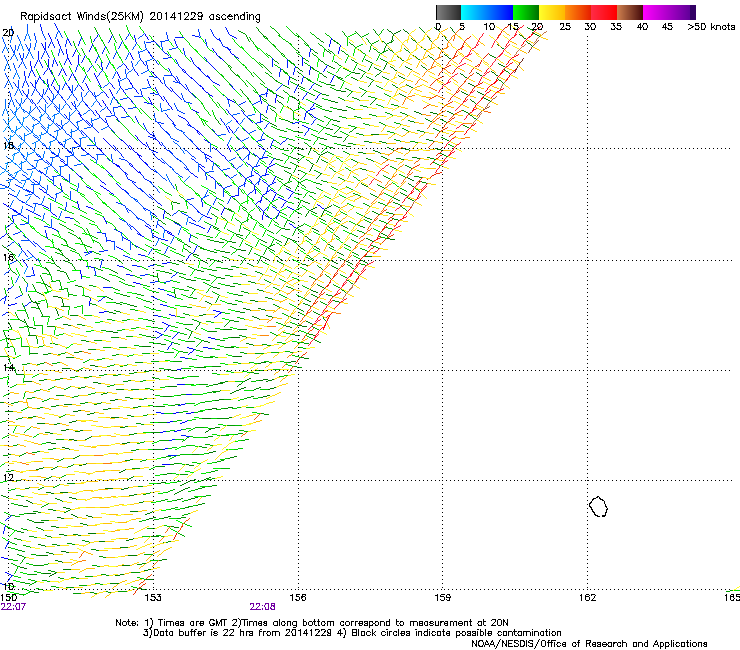Click the red 30-35 knots legend swatch
This screenshot has height=650, width=740.
(x=604, y=12)
